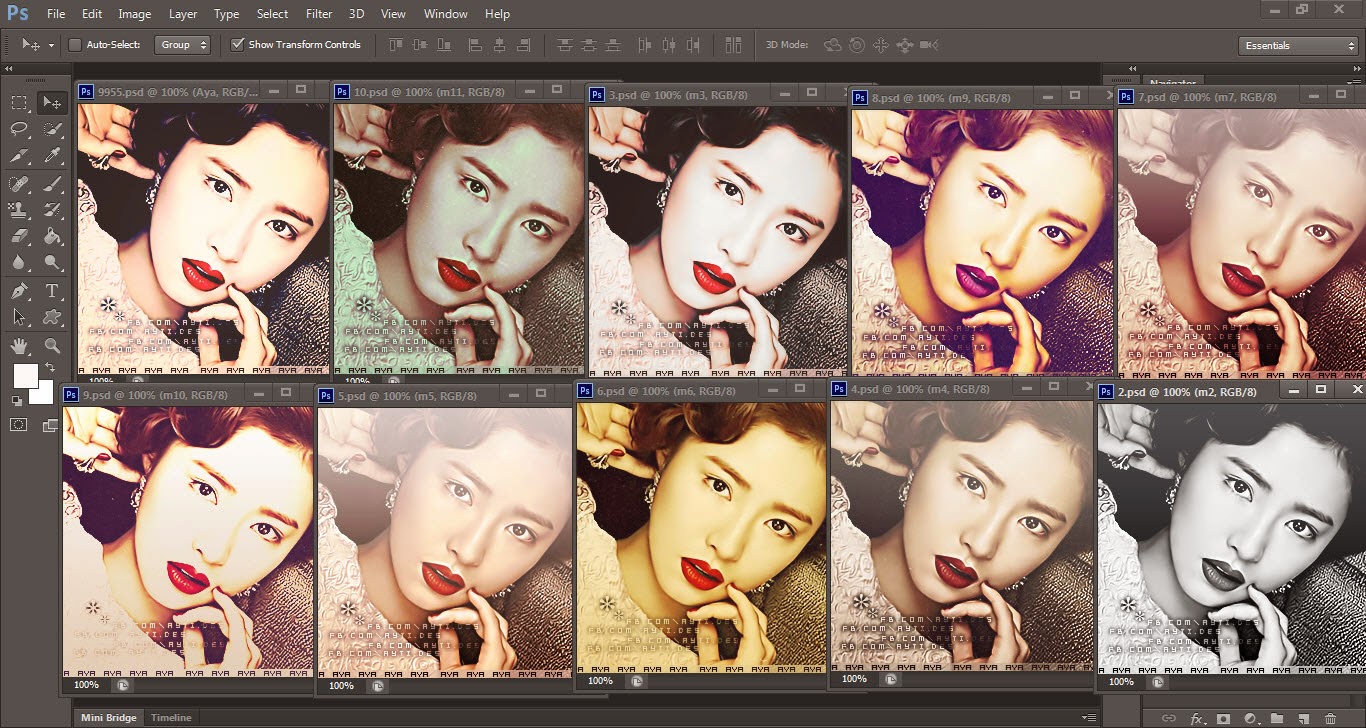
Task: Click the foreground color swatch
Action: coord(25,376)
